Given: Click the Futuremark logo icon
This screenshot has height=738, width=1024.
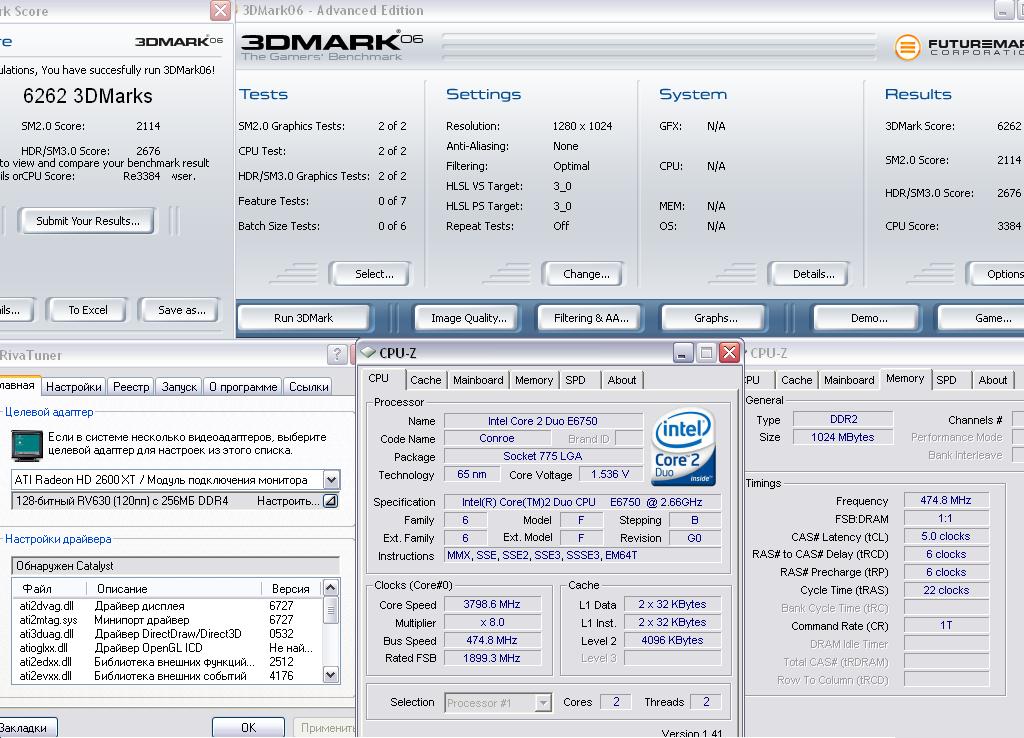Looking at the screenshot, I should [908, 47].
